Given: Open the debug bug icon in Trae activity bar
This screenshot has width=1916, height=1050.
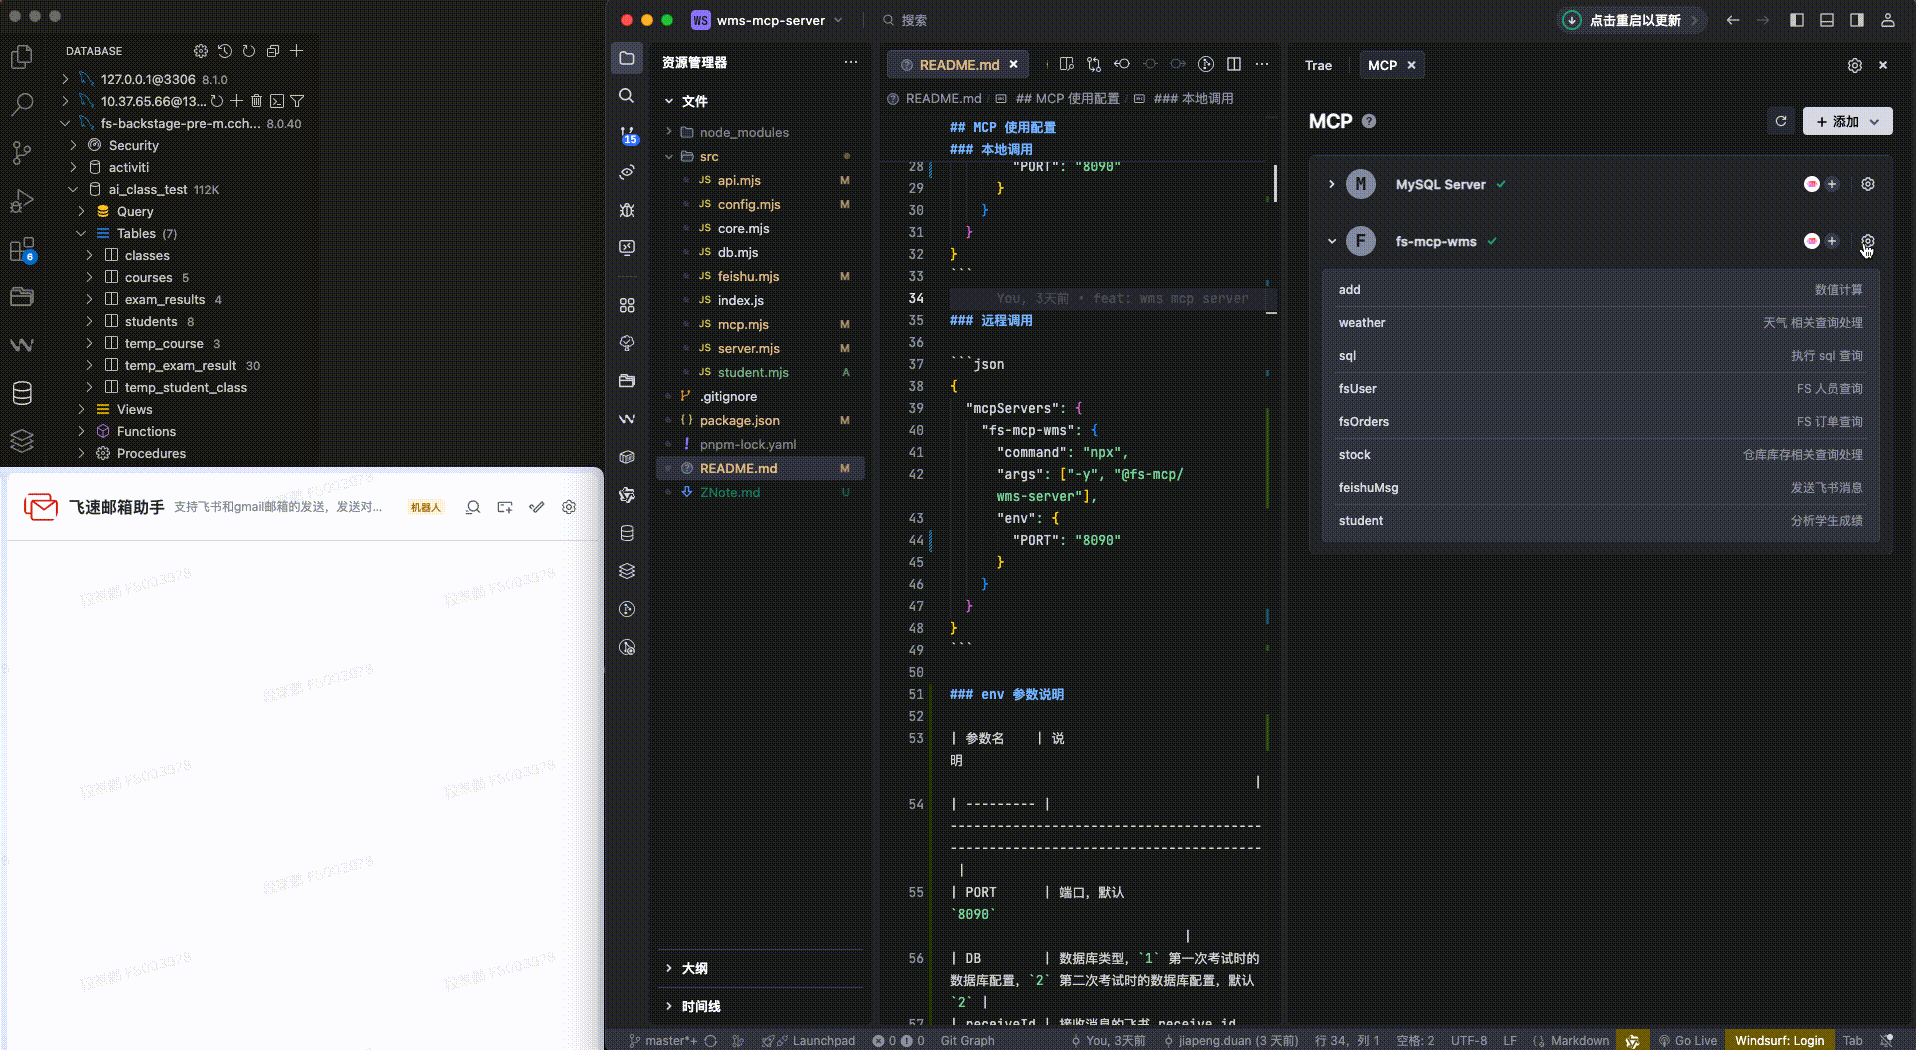Looking at the screenshot, I should tap(627, 210).
